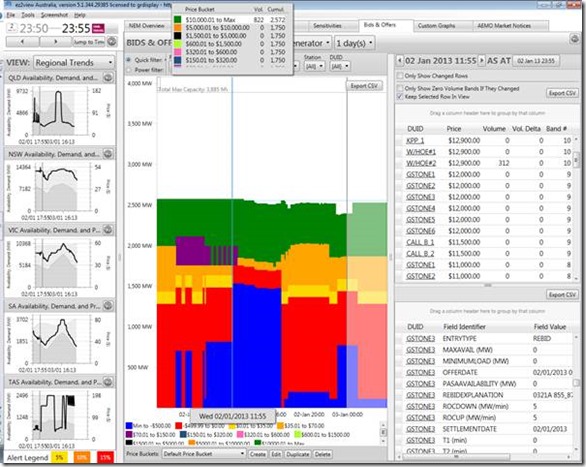Image resolution: width=586 pixels, height=467 pixels.
Task: Open the VIC panel round options icon
Action: 108,230
